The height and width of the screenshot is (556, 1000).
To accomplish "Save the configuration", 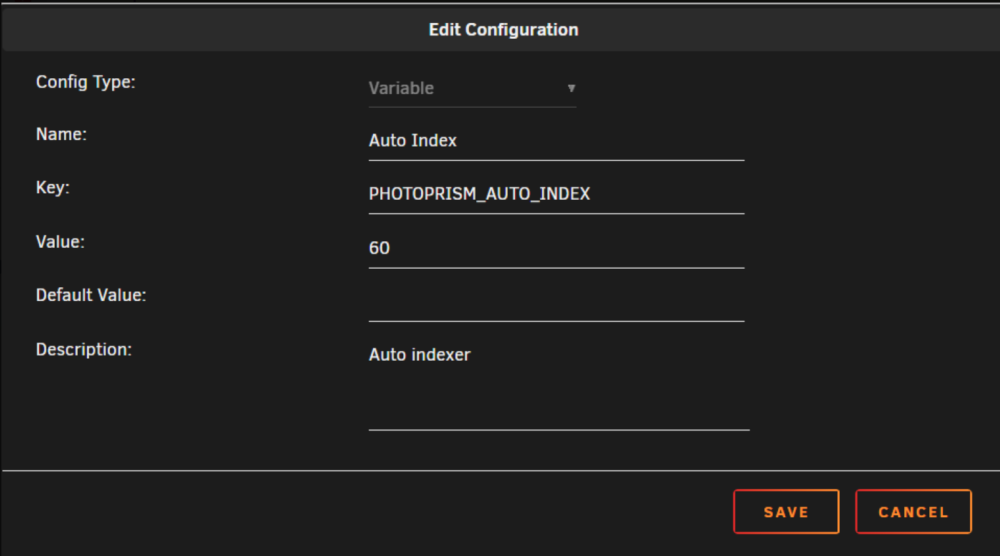I will (x=786, y=511).
